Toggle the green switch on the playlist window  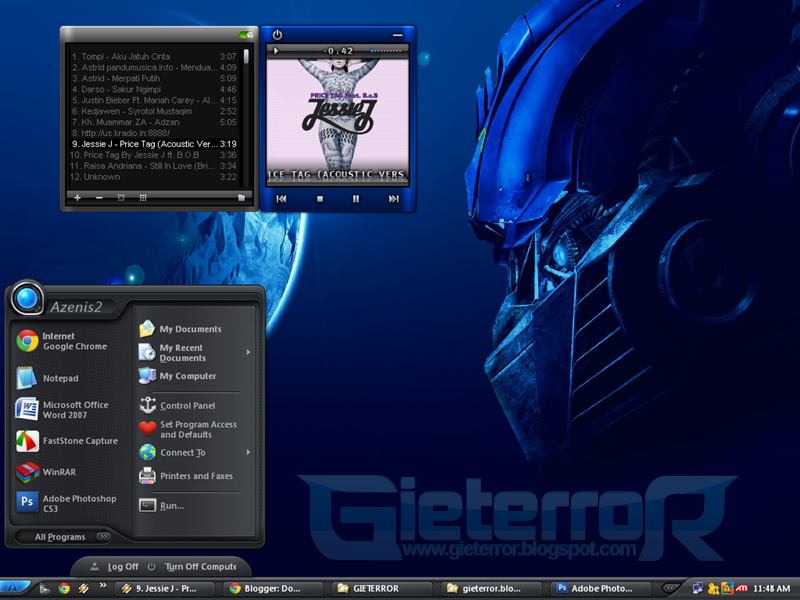pyautogui.click(x=246, y=36)
